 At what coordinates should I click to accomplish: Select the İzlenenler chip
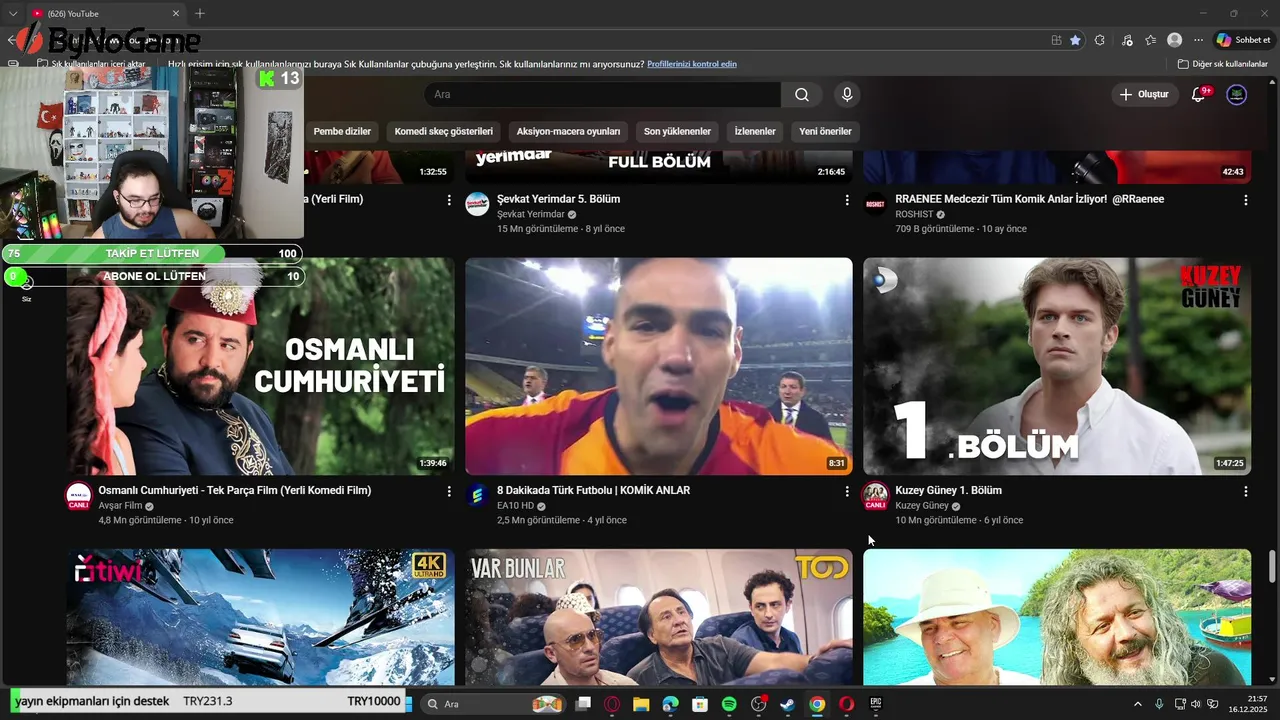pos(755,131)
